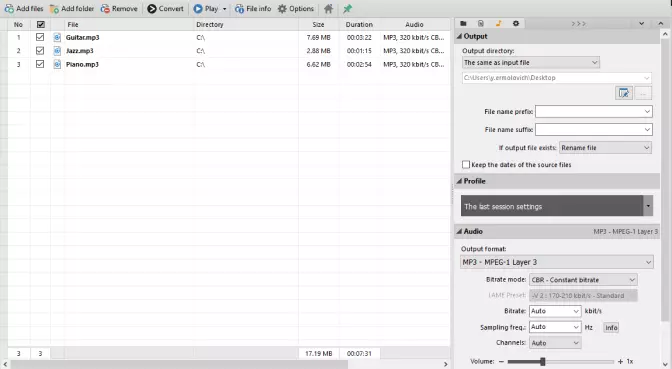Image resolution: width=672 pixels, height=369 pixels.
Task: Click the Add files toolbar button
Action: 24,9
